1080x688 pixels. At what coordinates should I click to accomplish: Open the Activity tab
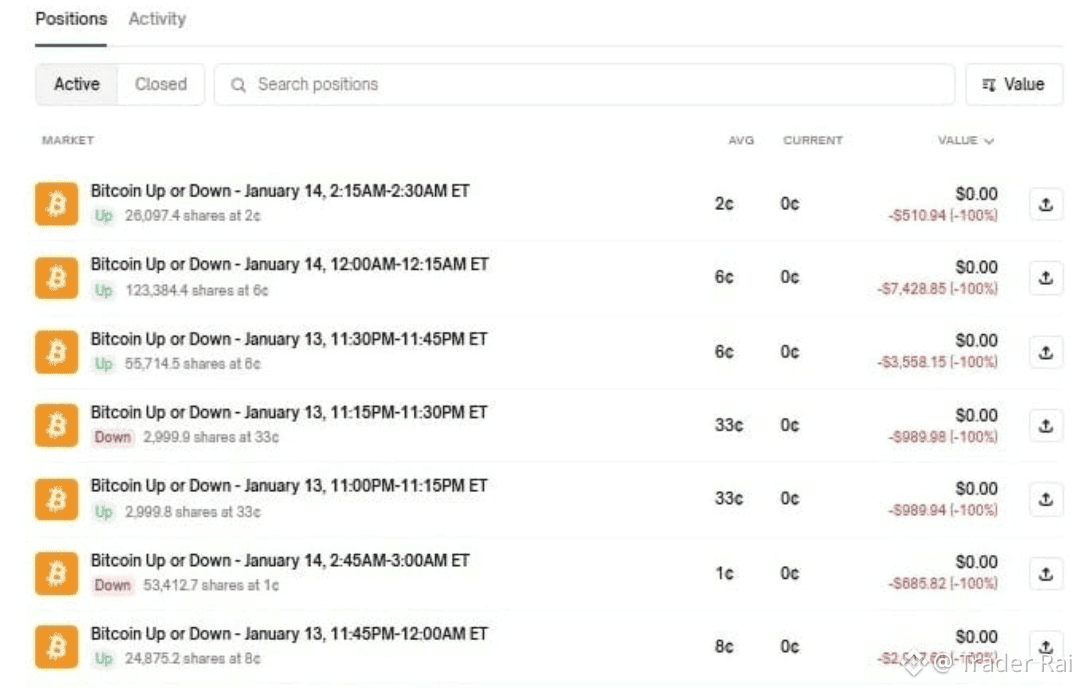click(157, 19)
